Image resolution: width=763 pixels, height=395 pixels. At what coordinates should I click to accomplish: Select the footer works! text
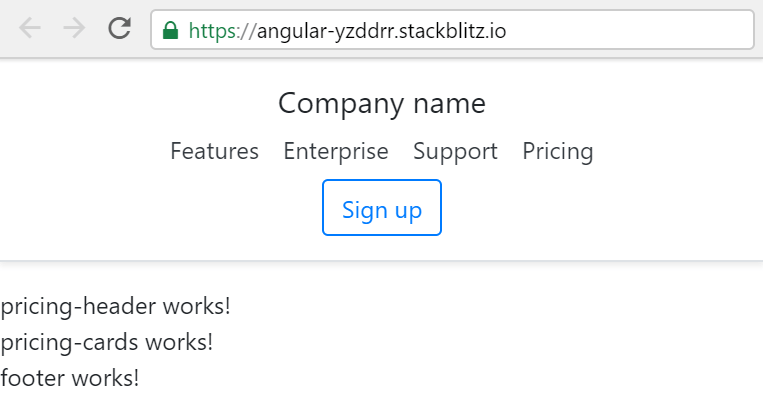pyautogui.click(x=70, y=377)
